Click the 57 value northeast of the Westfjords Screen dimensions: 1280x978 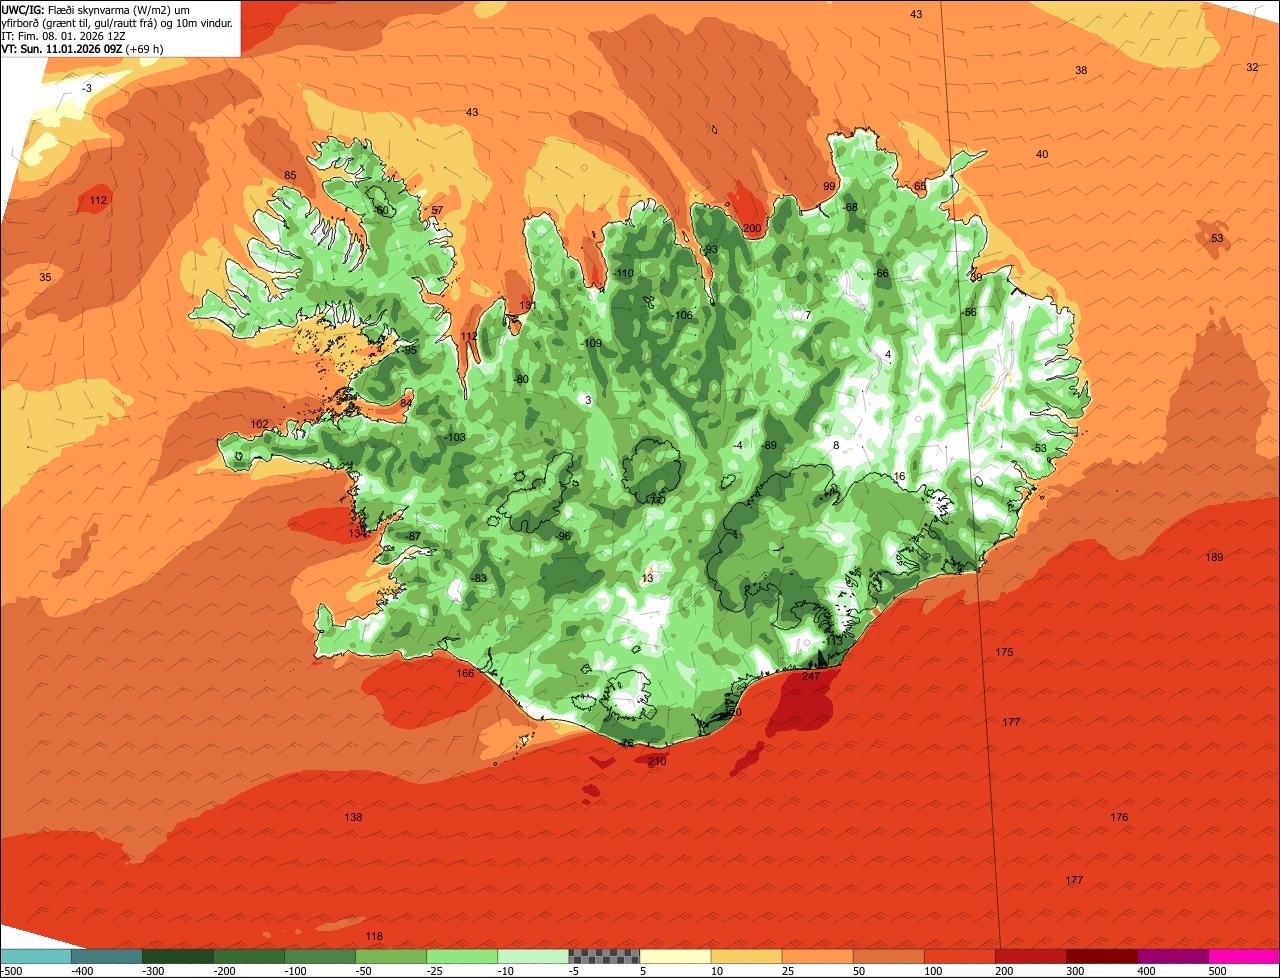tap(436, 210)
